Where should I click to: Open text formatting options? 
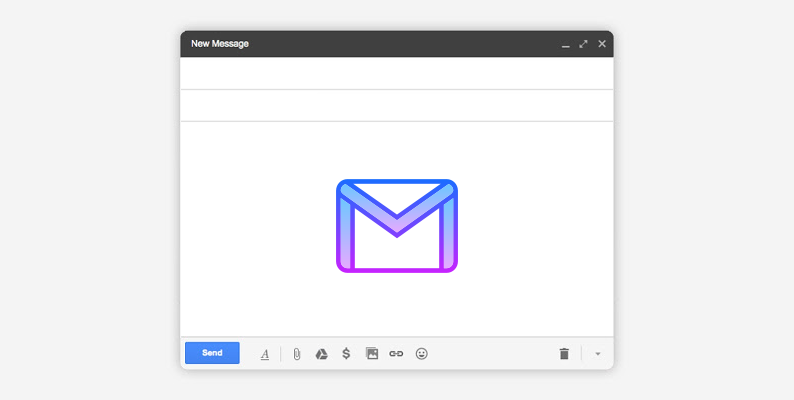tap(265, 354)
